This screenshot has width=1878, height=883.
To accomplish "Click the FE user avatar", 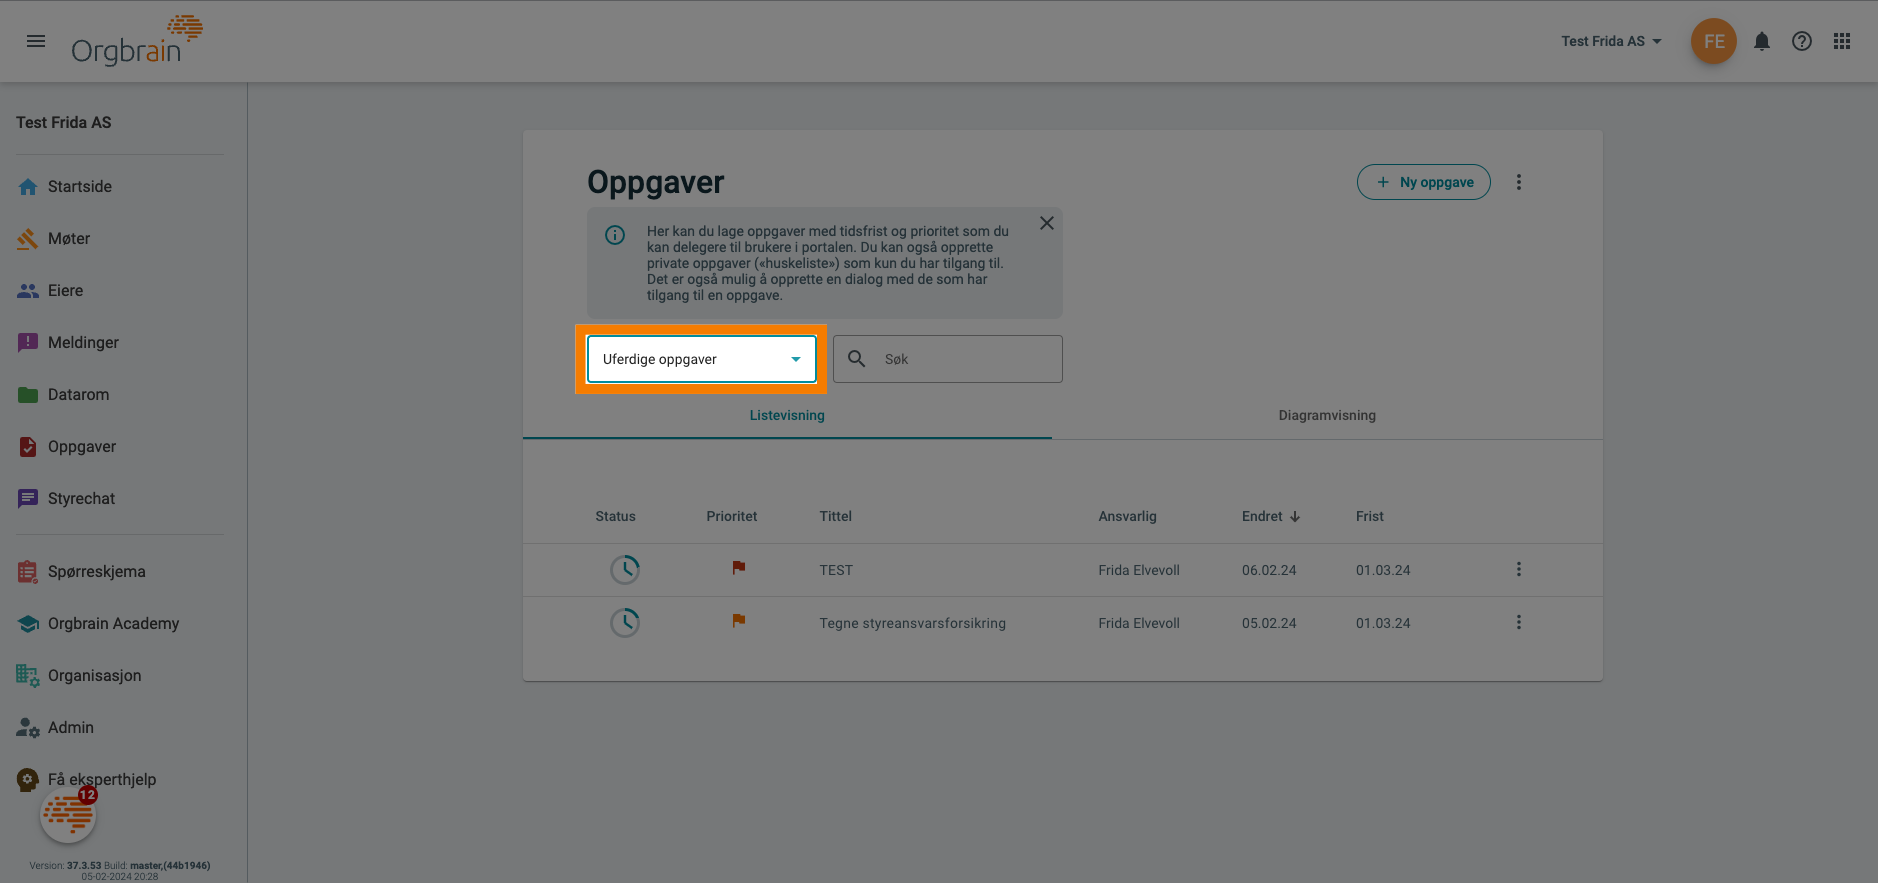I will pyautogui.click(x=1714, y=41).
